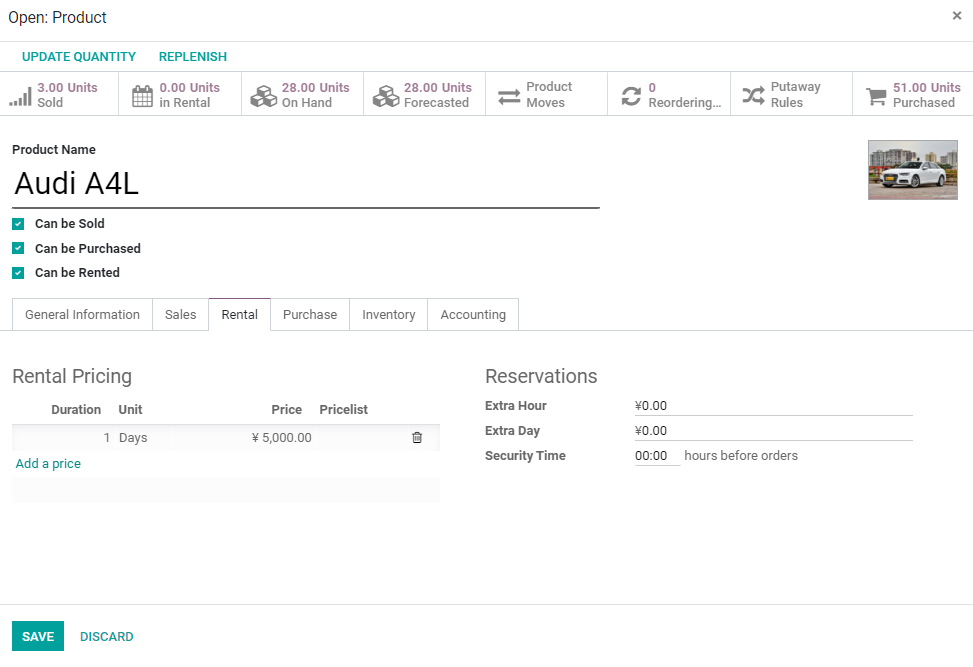This screenshot has width=973, height=667.
Task: Discard changes to the product
Action: tap(107, 636)
